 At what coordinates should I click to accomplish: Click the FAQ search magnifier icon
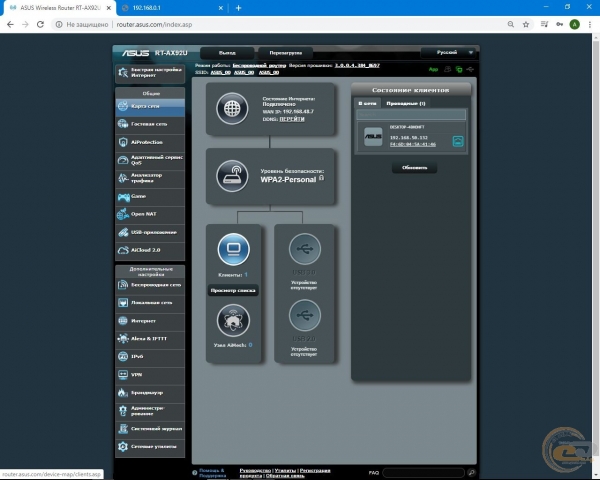[471, 473]
